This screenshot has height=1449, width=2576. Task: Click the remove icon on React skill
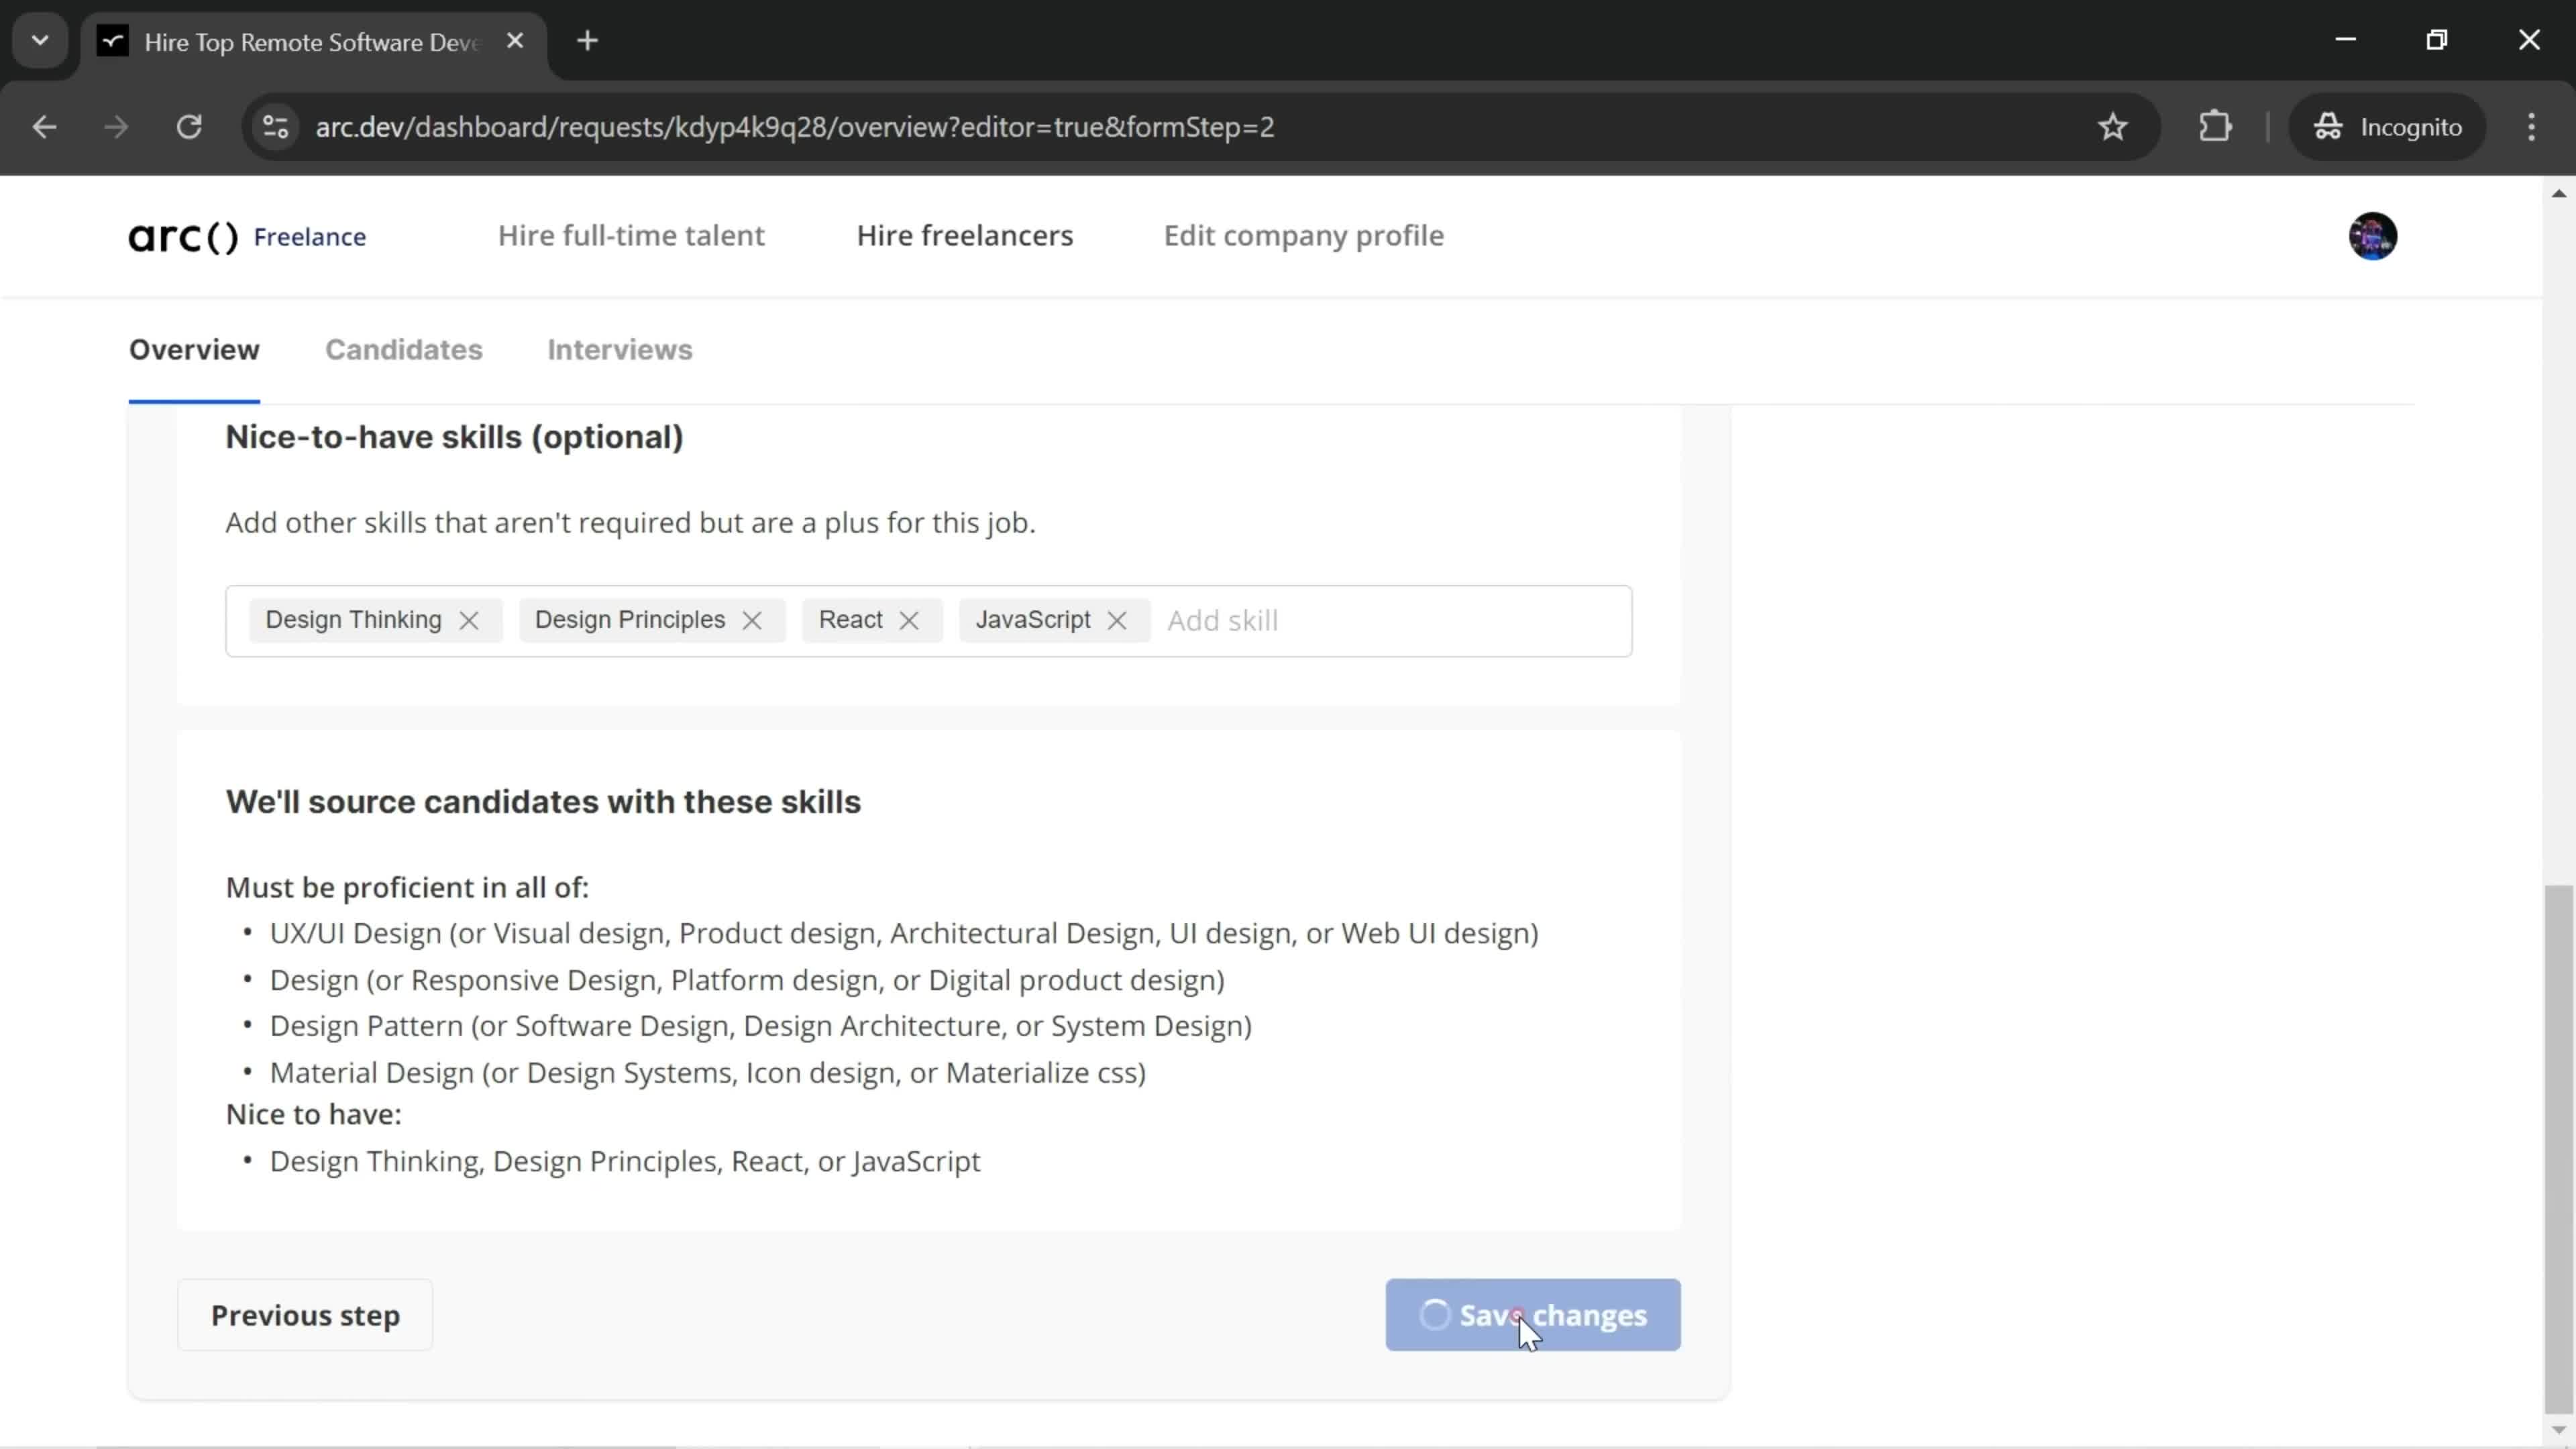point(908,619)
